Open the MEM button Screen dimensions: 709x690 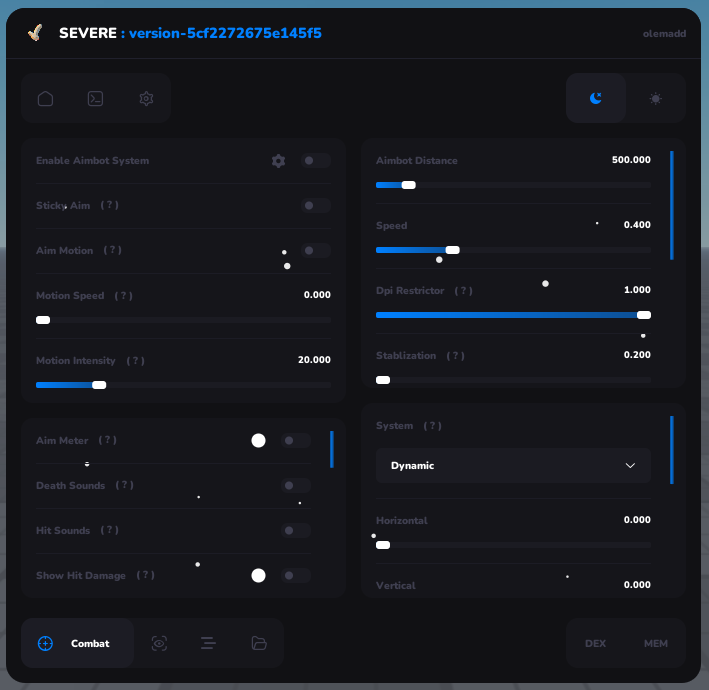coord(656,643)
